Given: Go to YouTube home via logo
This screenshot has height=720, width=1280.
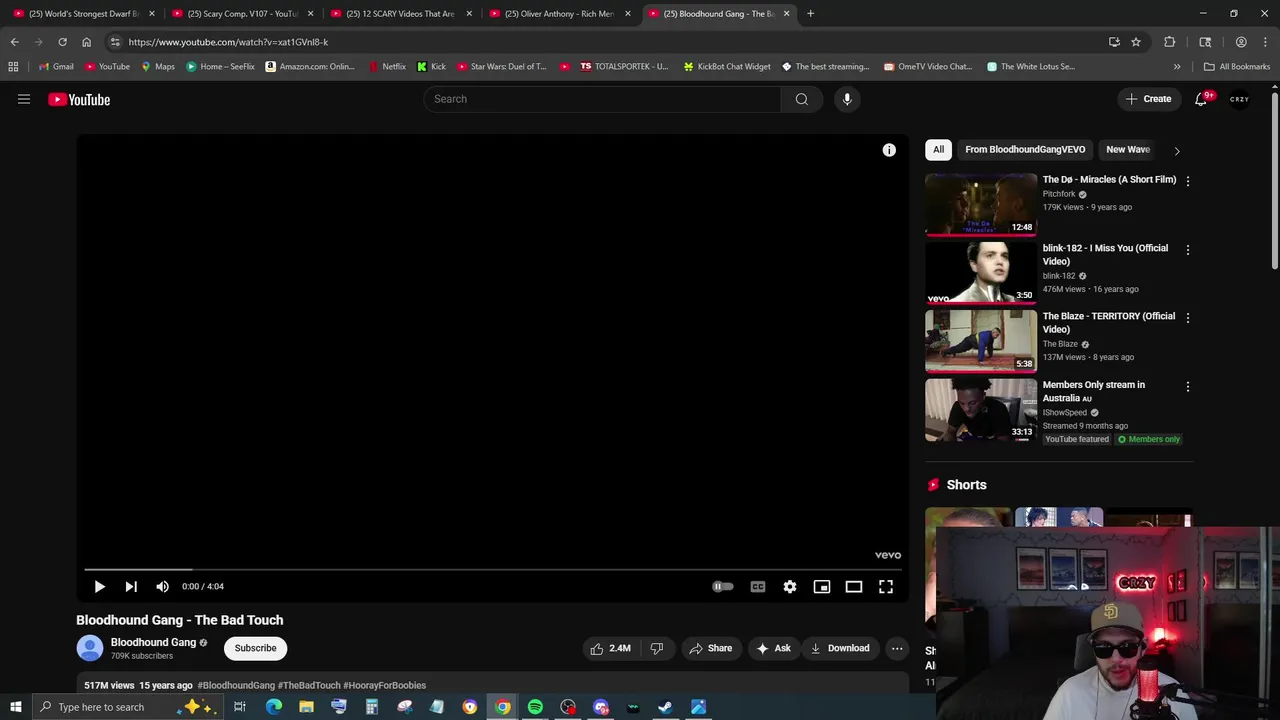Looking at the screenshot, I should pyautogui.click(x=79, y=99).
